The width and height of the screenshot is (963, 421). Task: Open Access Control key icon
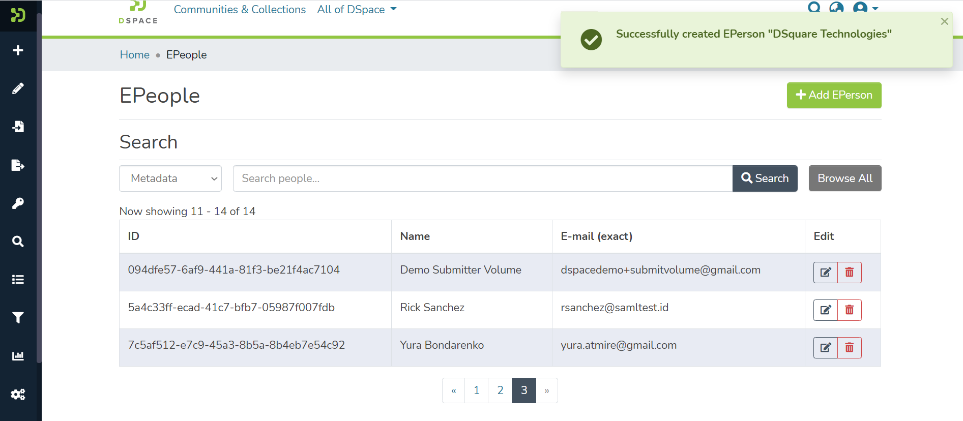(x=17, y=203)
